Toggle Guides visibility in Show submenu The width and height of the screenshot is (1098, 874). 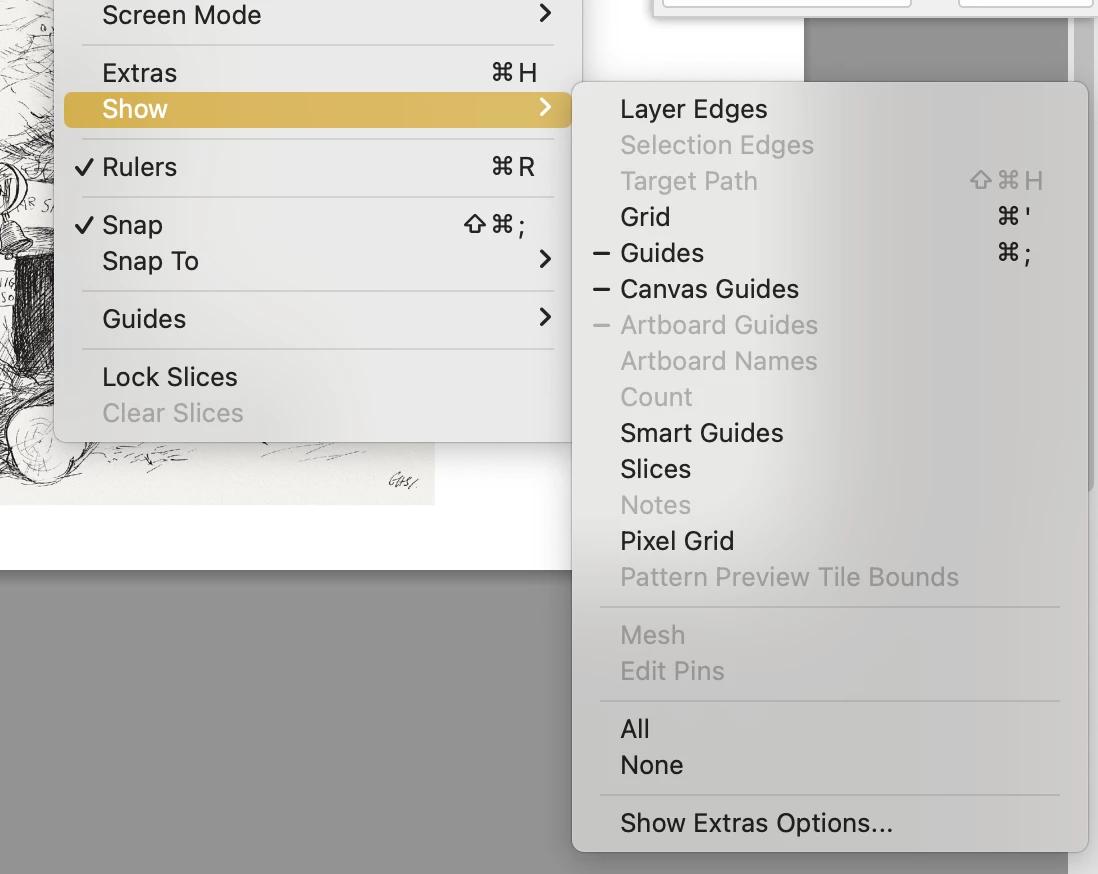[662, 253]
